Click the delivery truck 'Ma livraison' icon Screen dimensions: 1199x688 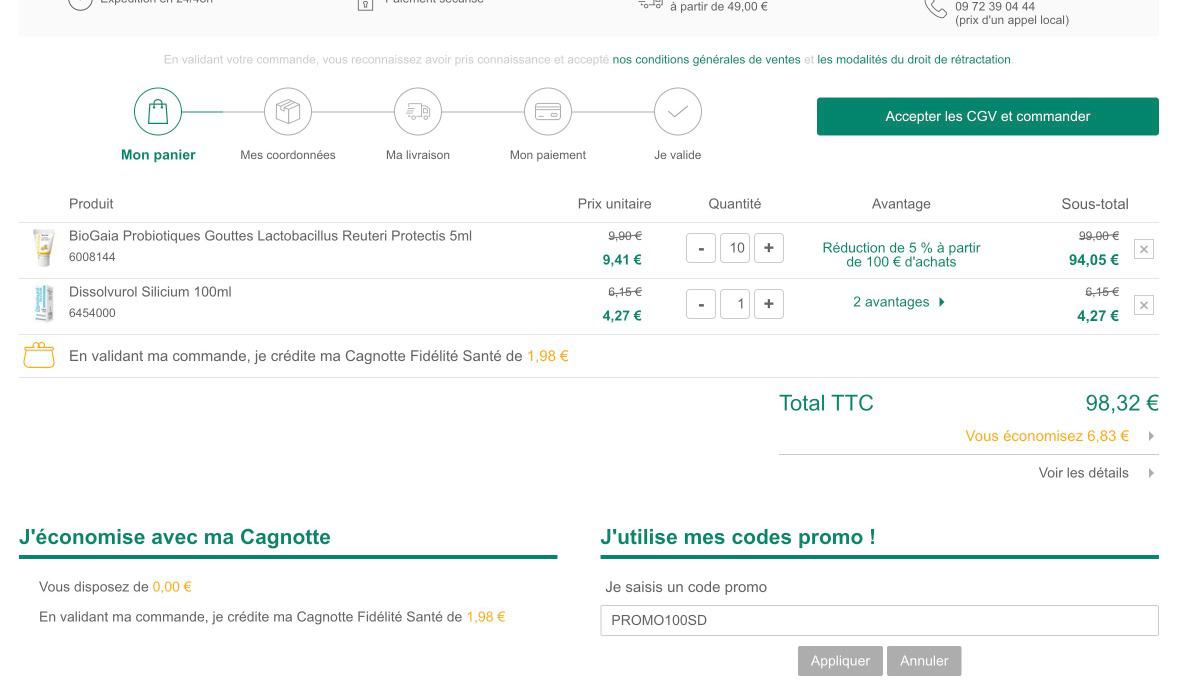(x=418, y=112)
